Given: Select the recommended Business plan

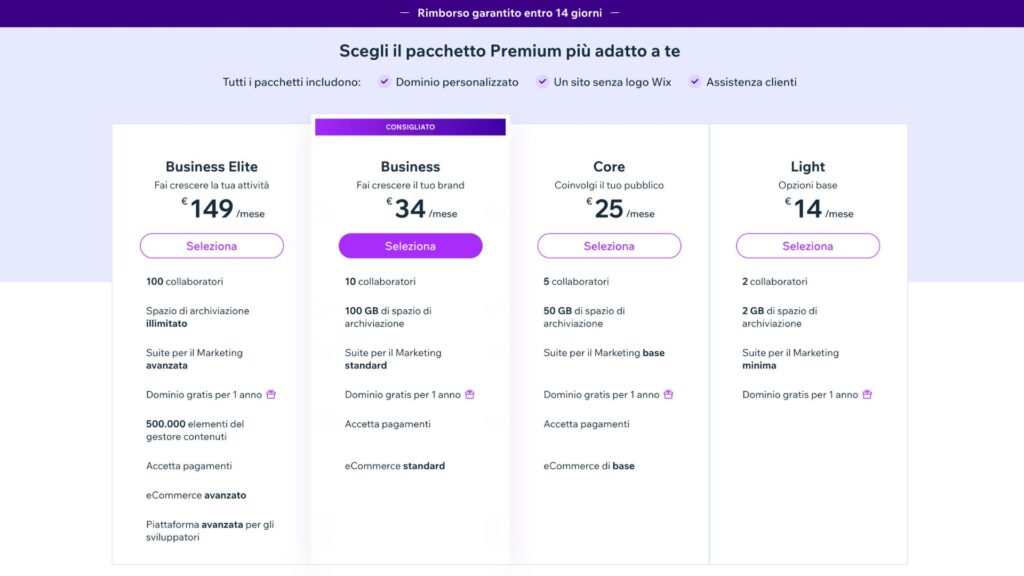Looking at the screenshot, I should 410,246.
